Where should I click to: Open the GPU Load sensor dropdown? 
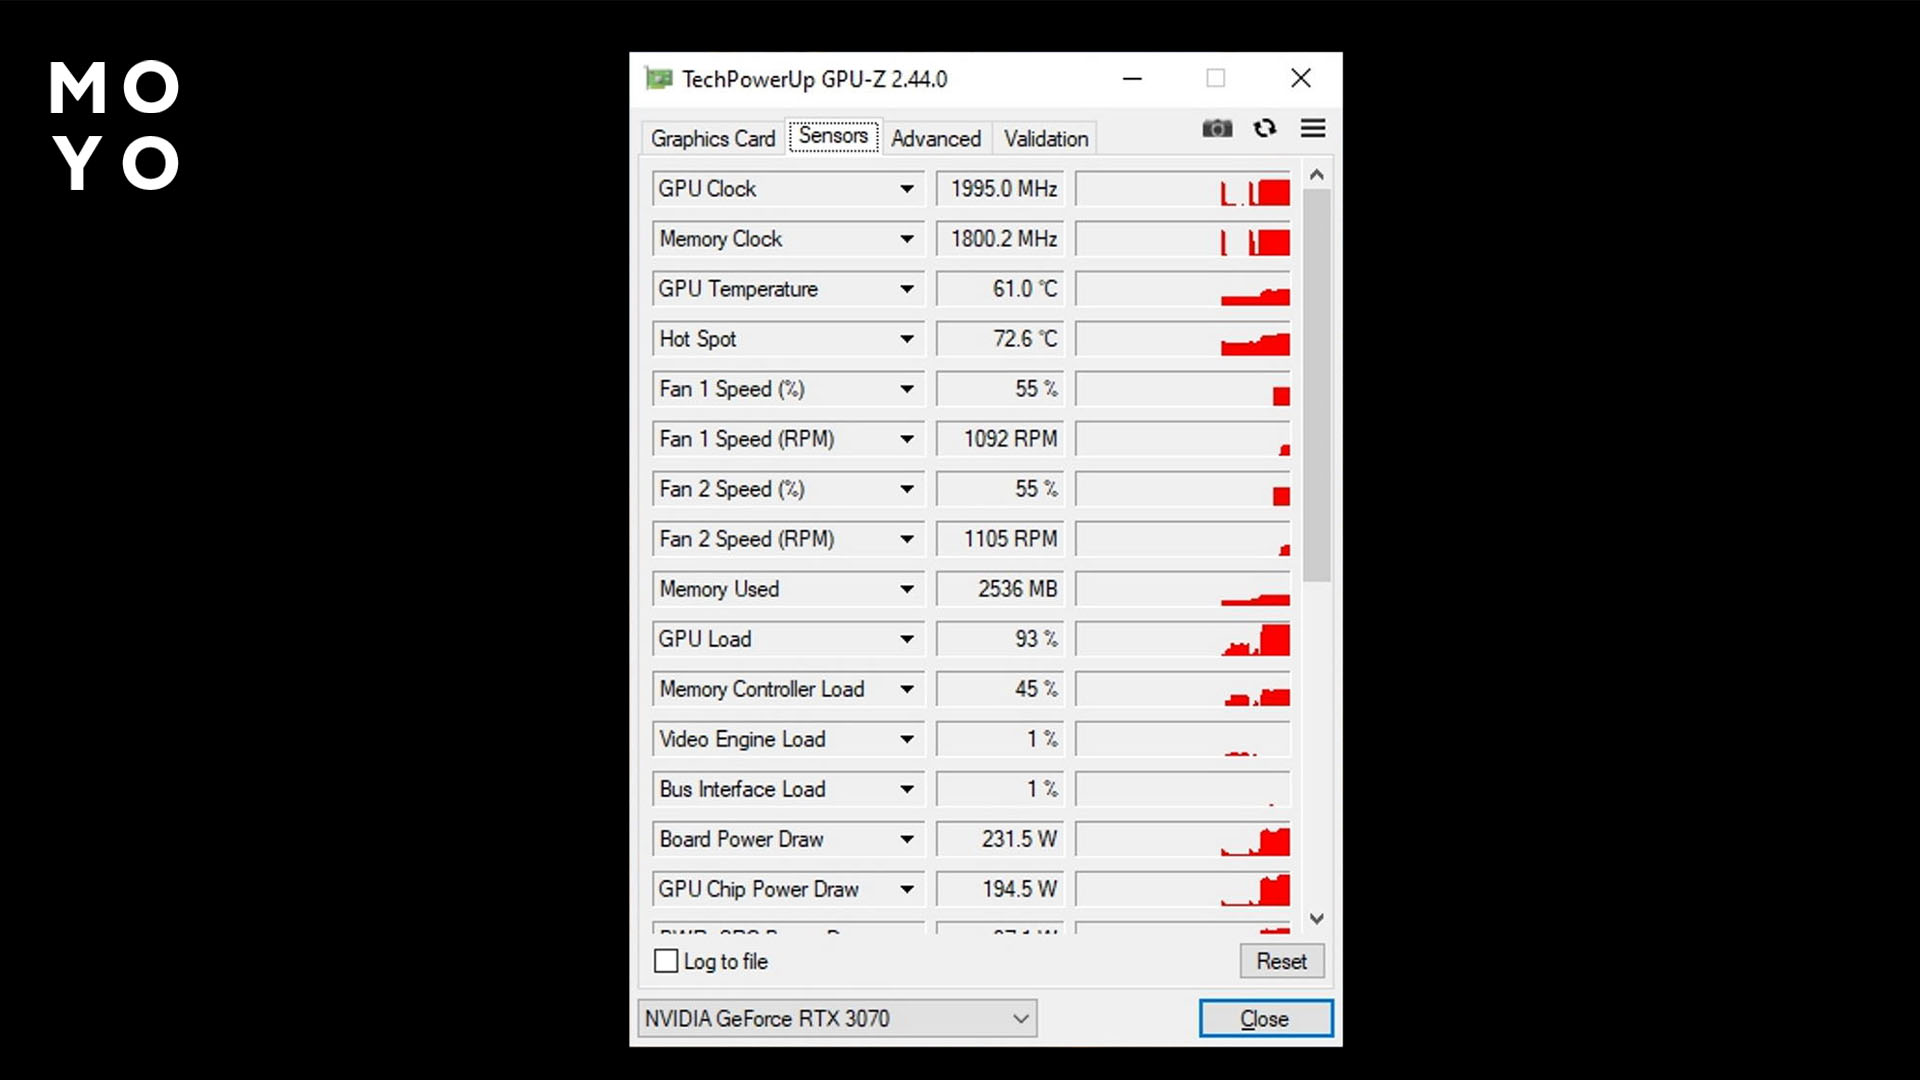point(907,639)
